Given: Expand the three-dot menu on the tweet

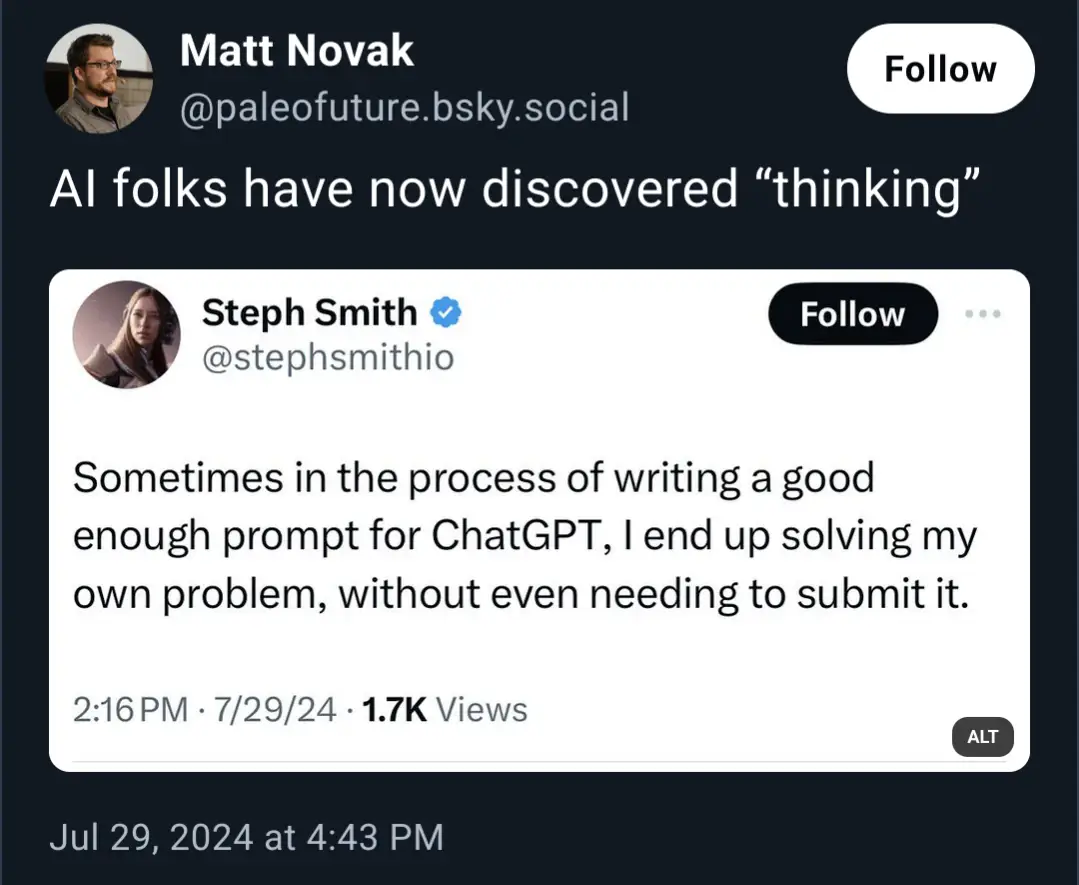Looking at the screenshot, I should [984, 313].
